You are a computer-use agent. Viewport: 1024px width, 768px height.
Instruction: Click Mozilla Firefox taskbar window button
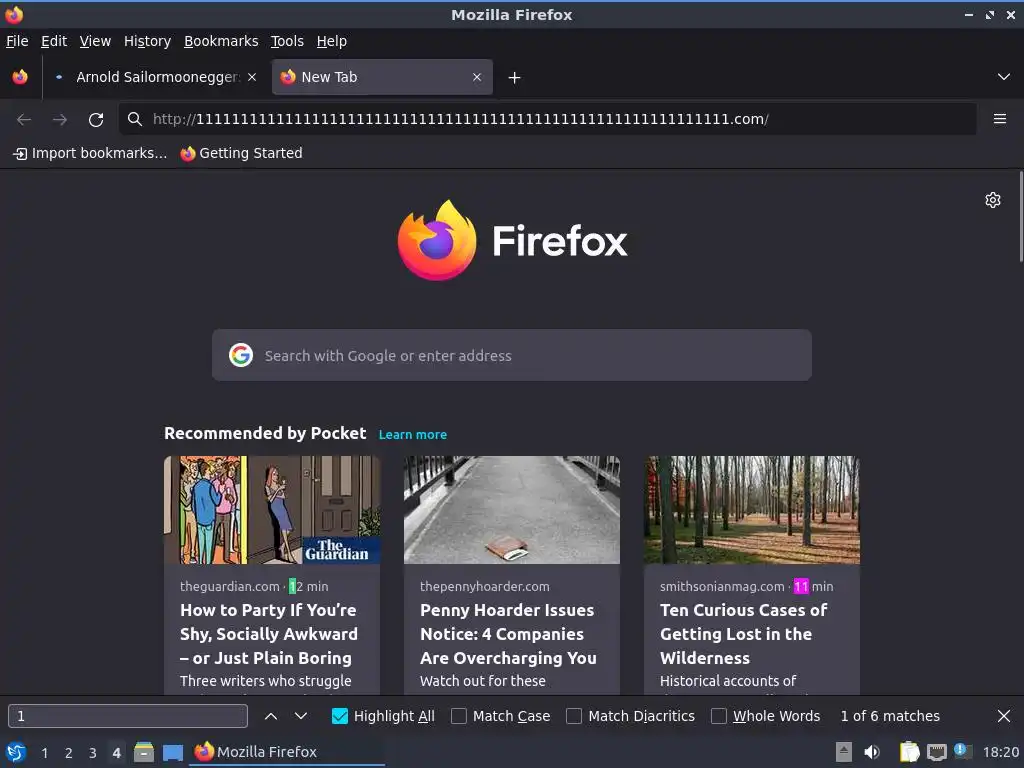287,752
